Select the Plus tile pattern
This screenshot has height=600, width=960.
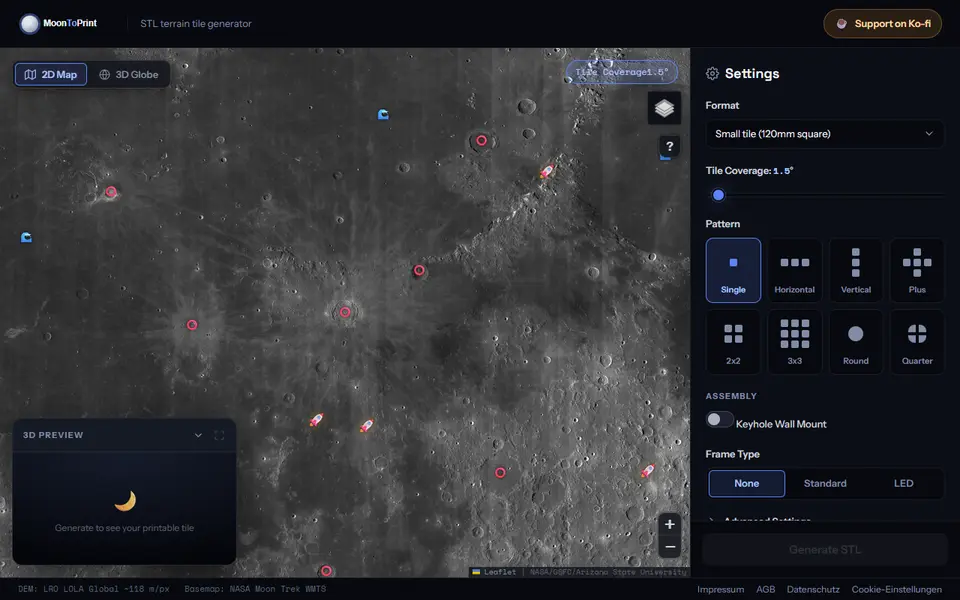point(917,271)
